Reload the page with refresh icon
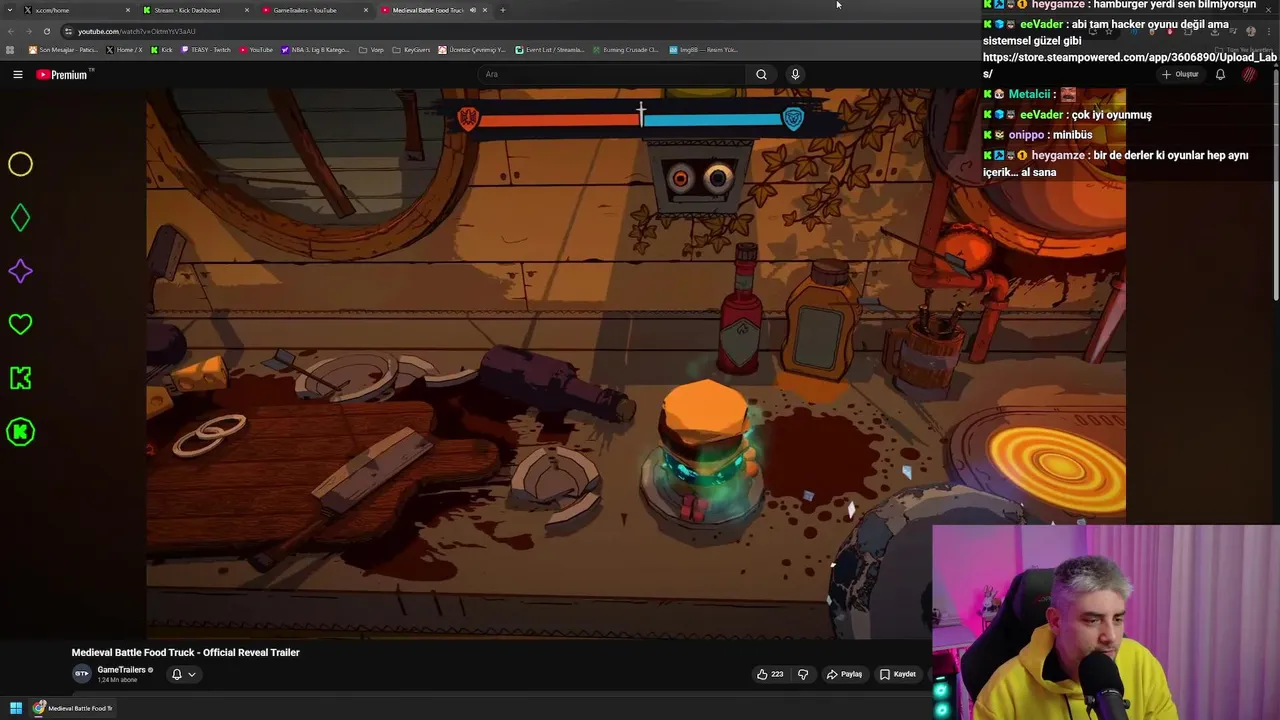Image resolution: width=1280 pixels, height=720 pixels. pyautogui.click(x=46, y=31)
